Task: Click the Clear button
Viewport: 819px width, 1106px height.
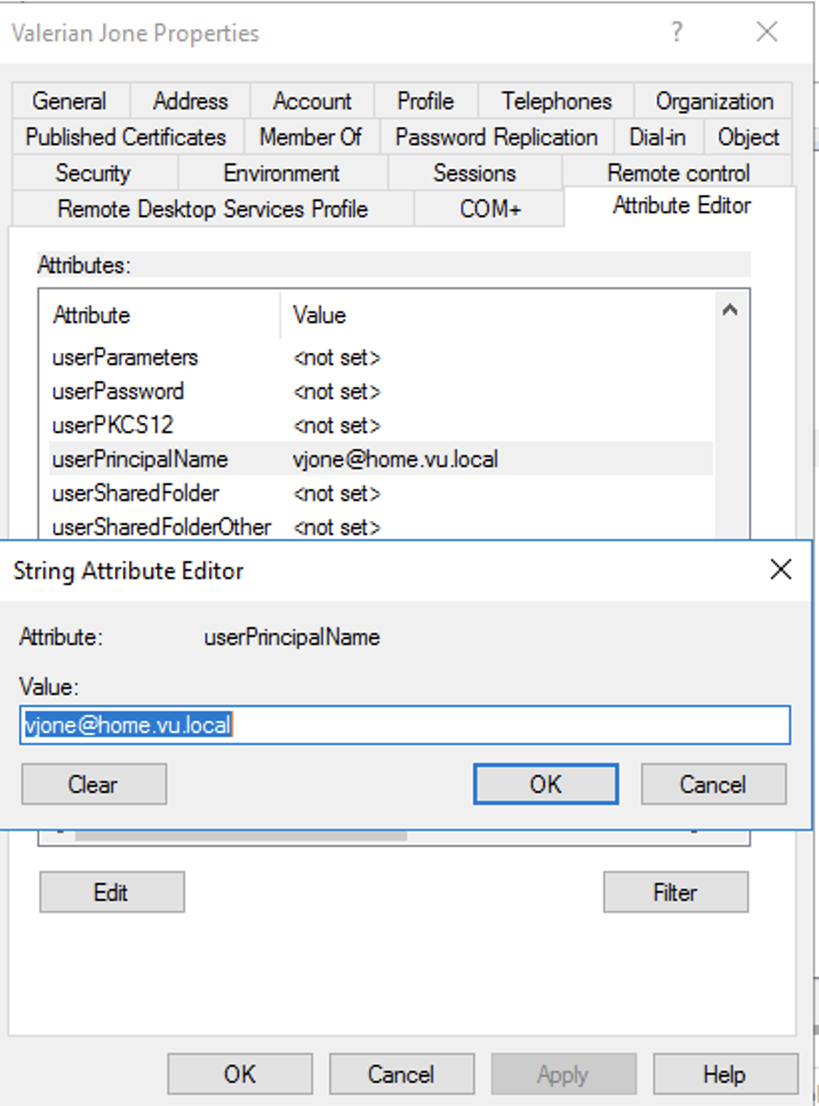Action: tap(93, 785)
